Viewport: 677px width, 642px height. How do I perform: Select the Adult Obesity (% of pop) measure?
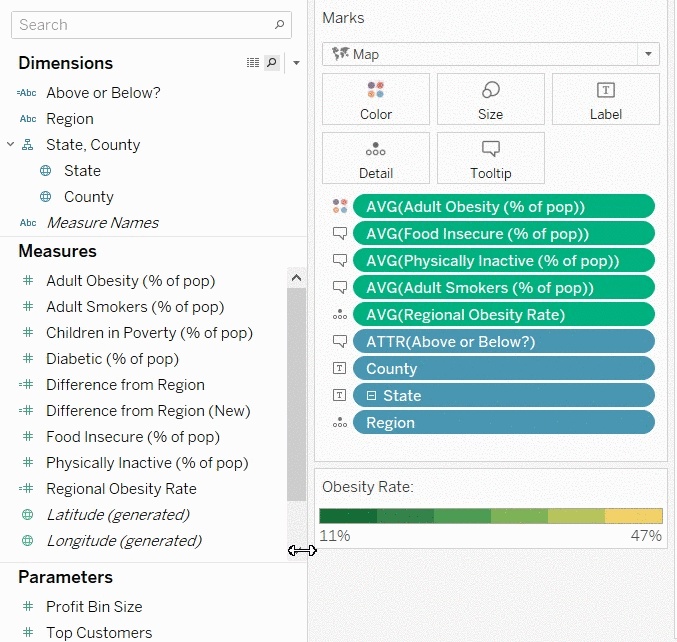coord(130,281)
